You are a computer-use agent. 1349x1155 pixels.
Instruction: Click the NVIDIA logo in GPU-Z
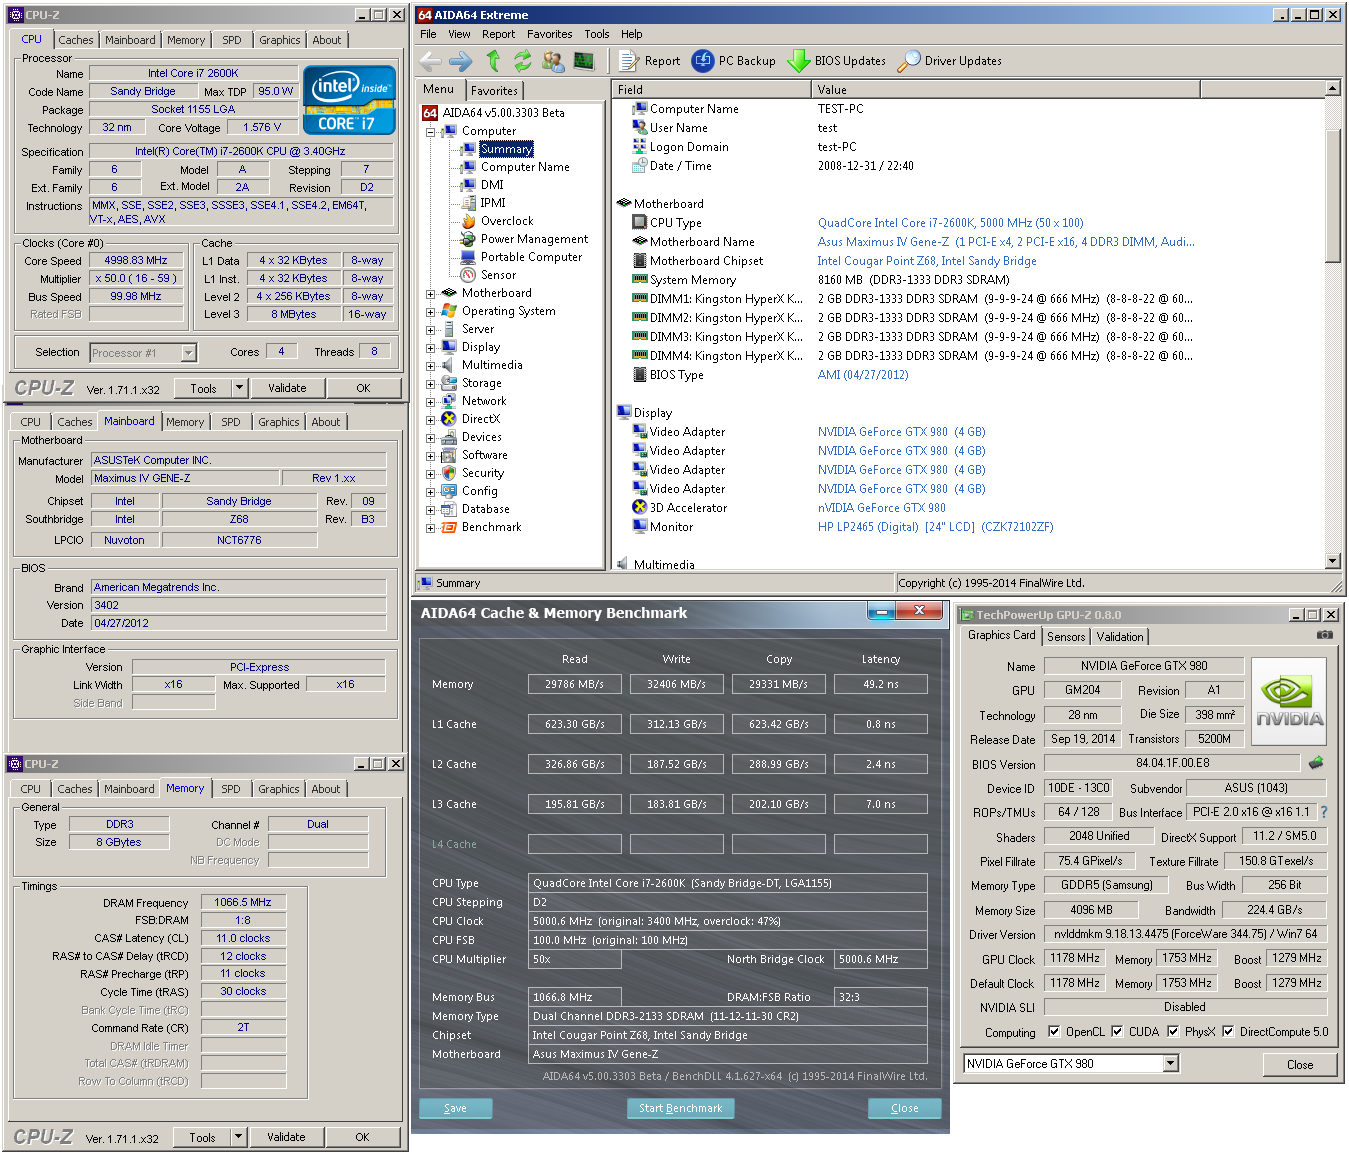pos(1289,701)
